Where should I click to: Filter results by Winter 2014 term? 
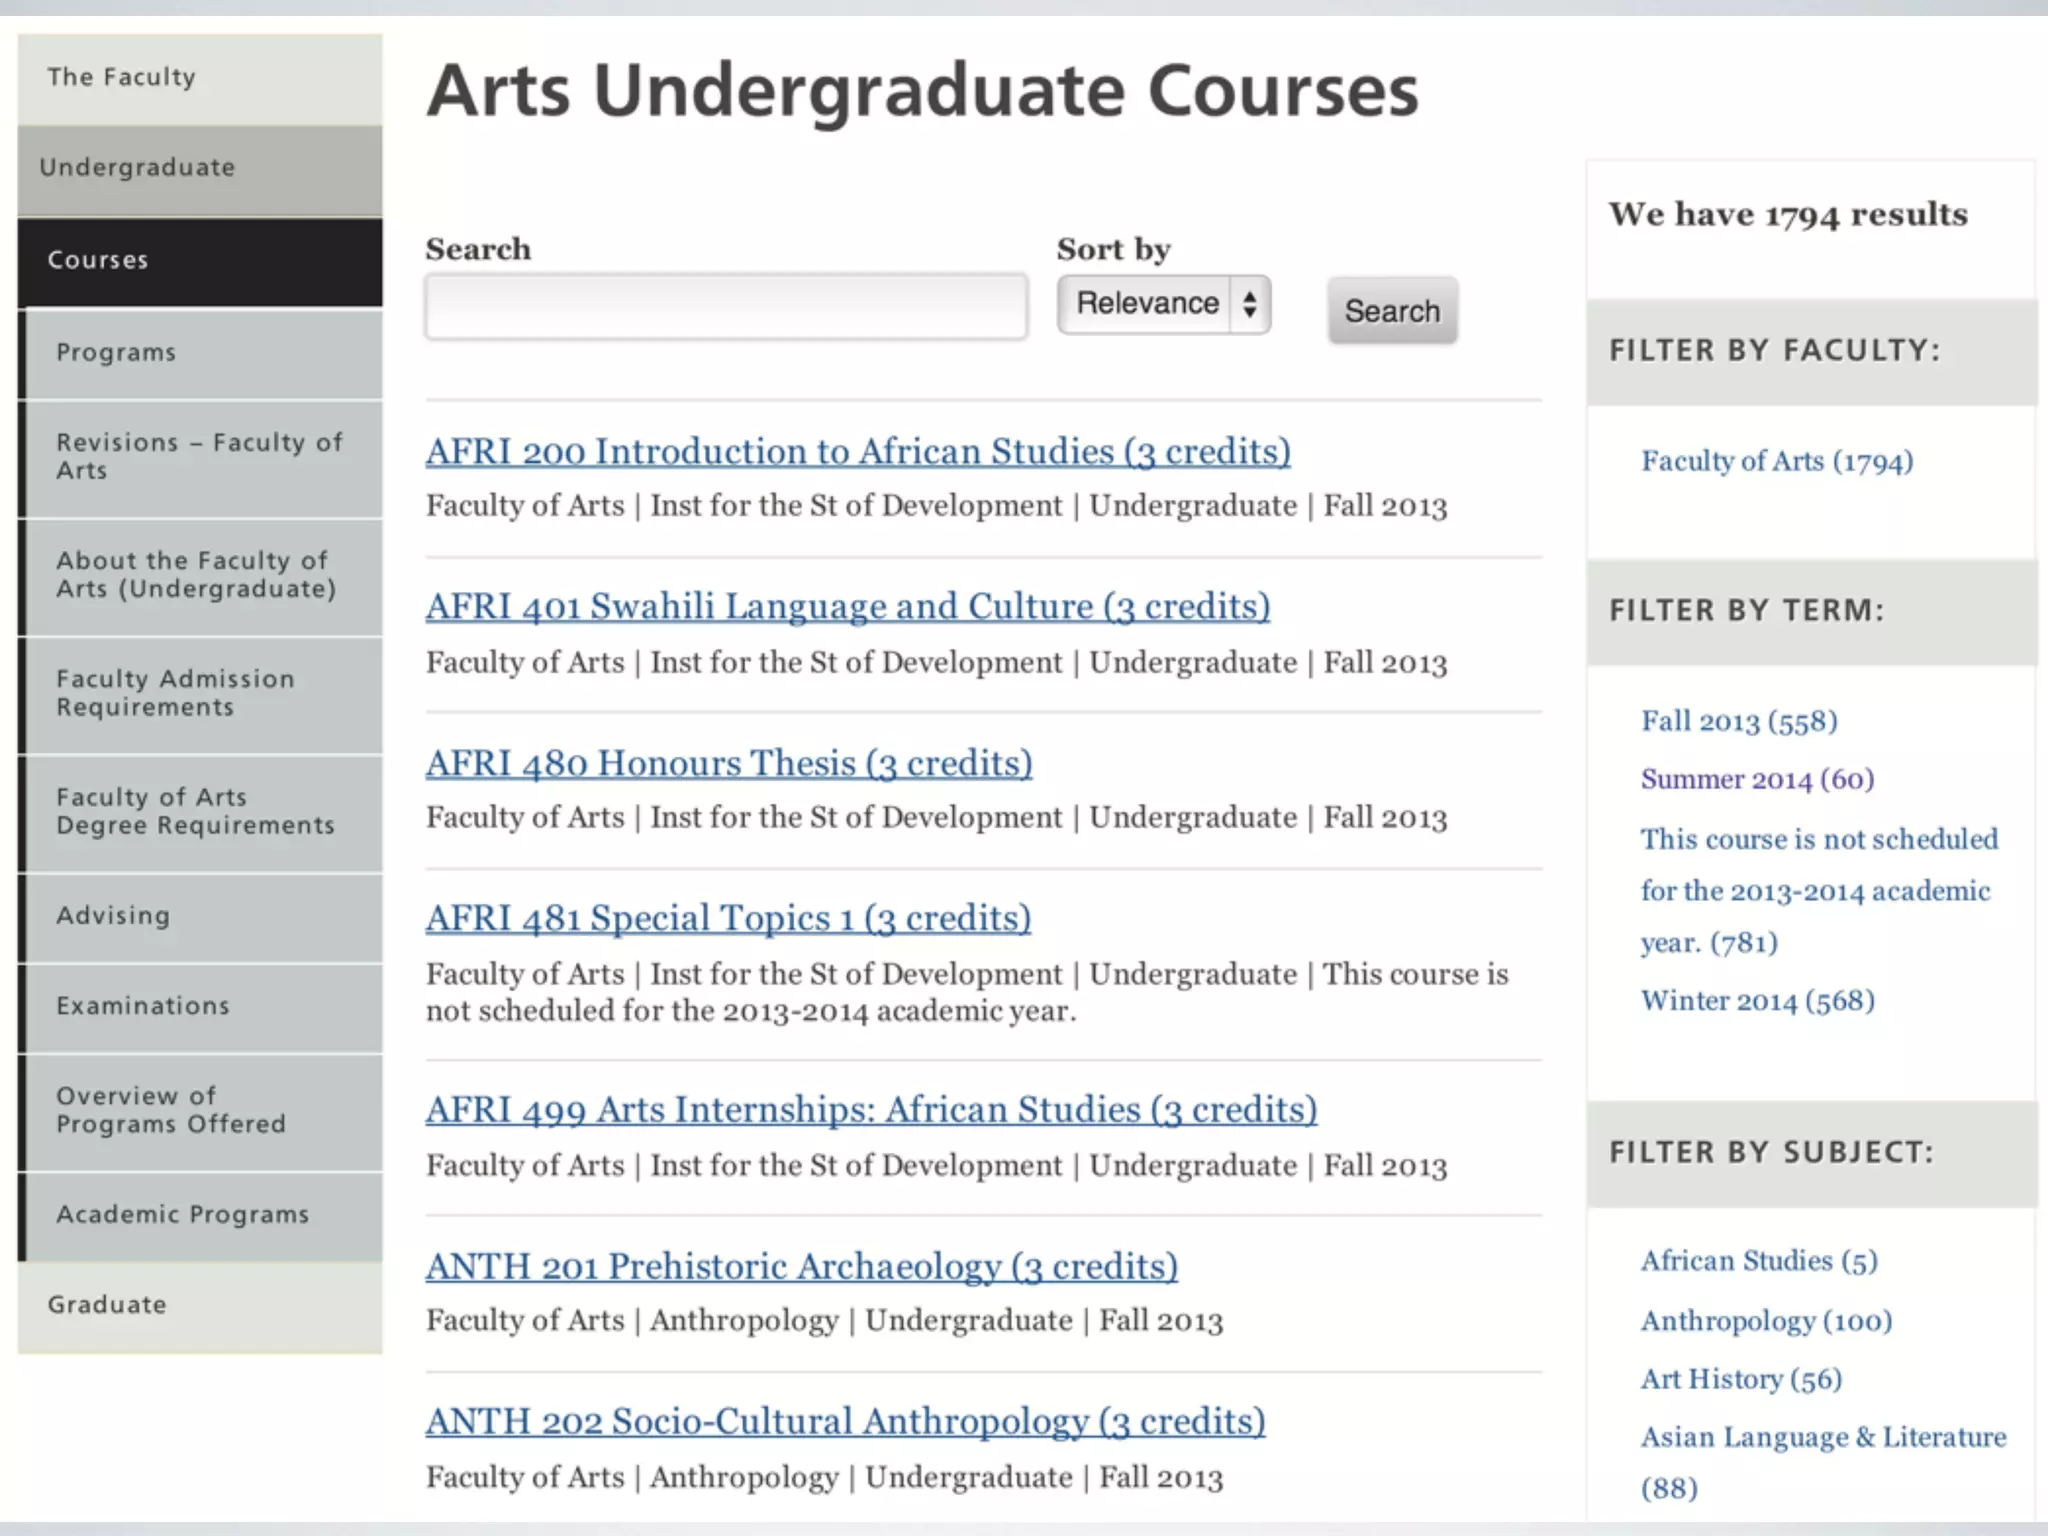coord(1756,1001)
